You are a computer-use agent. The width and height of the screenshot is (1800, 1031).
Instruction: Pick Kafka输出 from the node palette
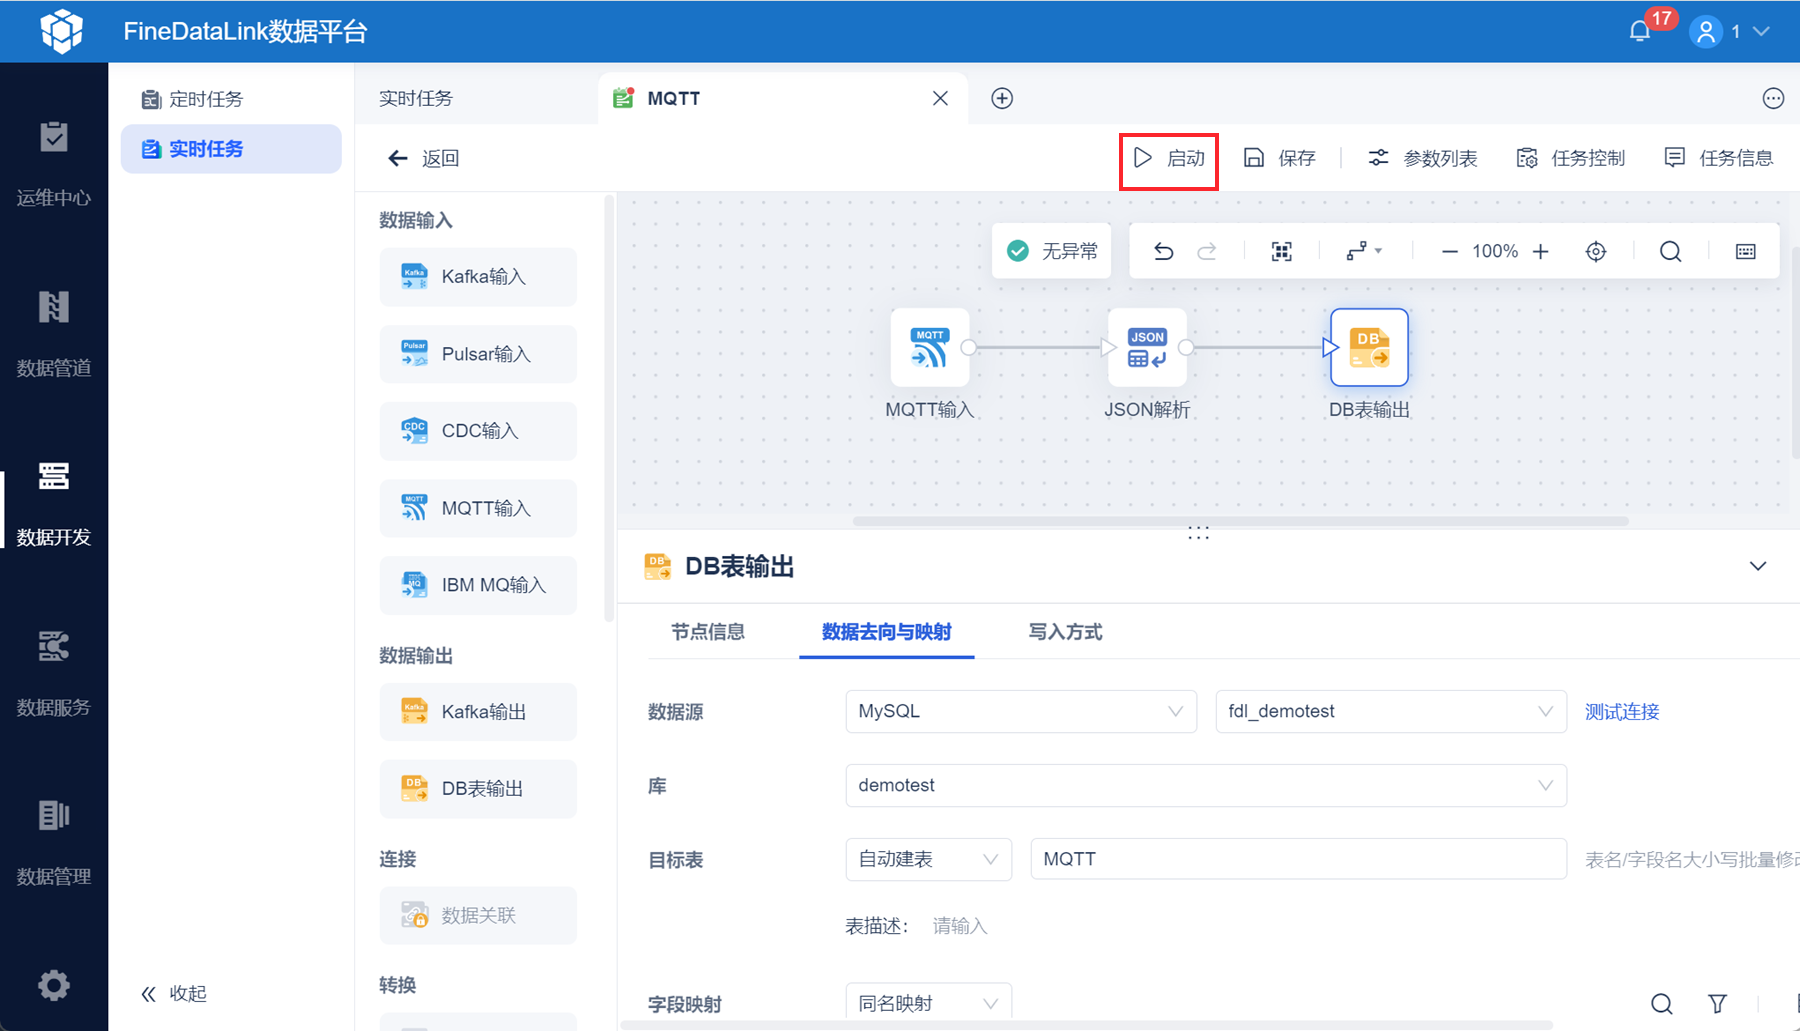(x=478, y=712)
